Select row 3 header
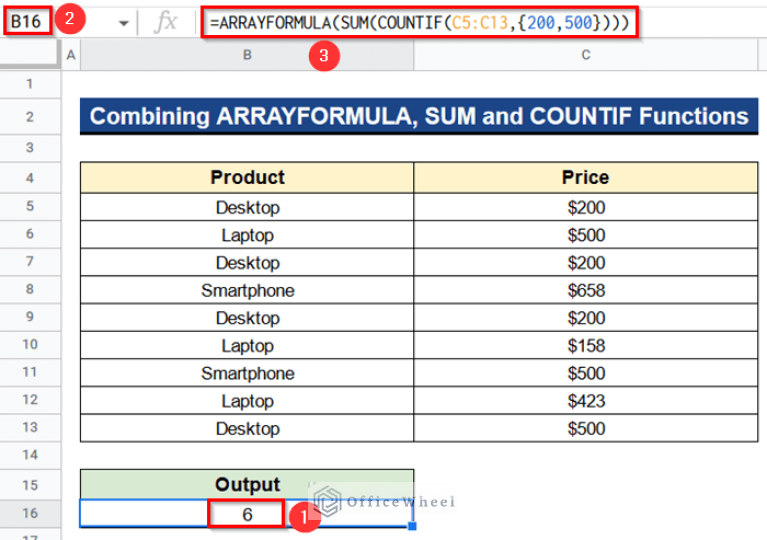 click(x=30, y=148)
